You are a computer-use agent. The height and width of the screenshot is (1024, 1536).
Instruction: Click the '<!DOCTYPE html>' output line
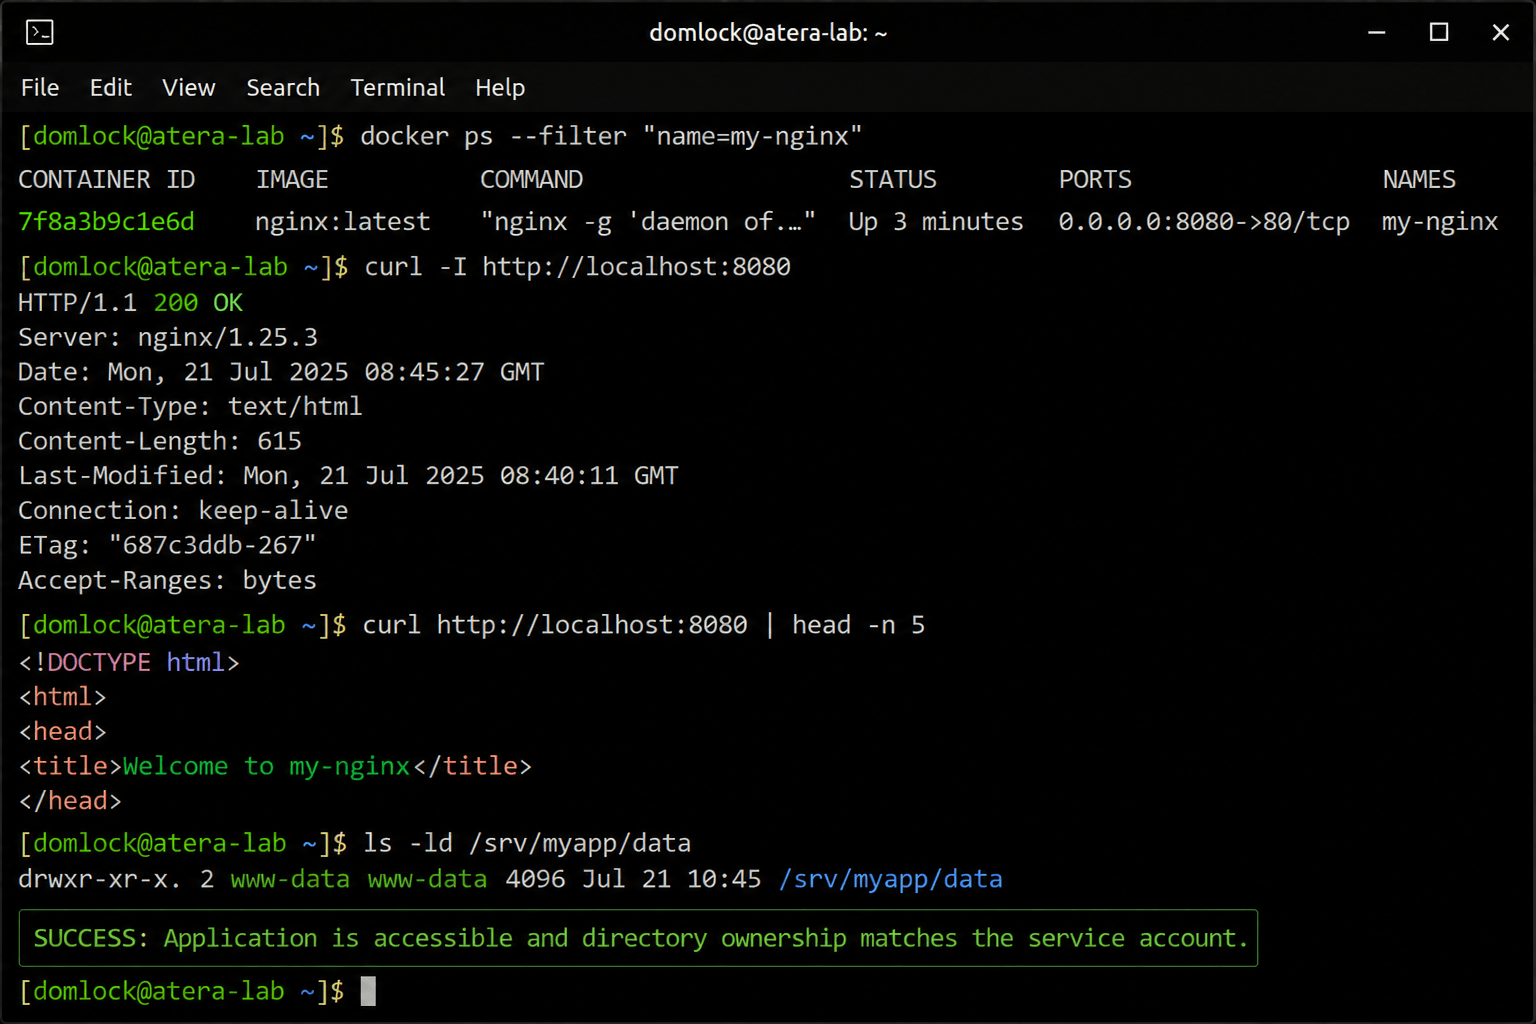129,662
